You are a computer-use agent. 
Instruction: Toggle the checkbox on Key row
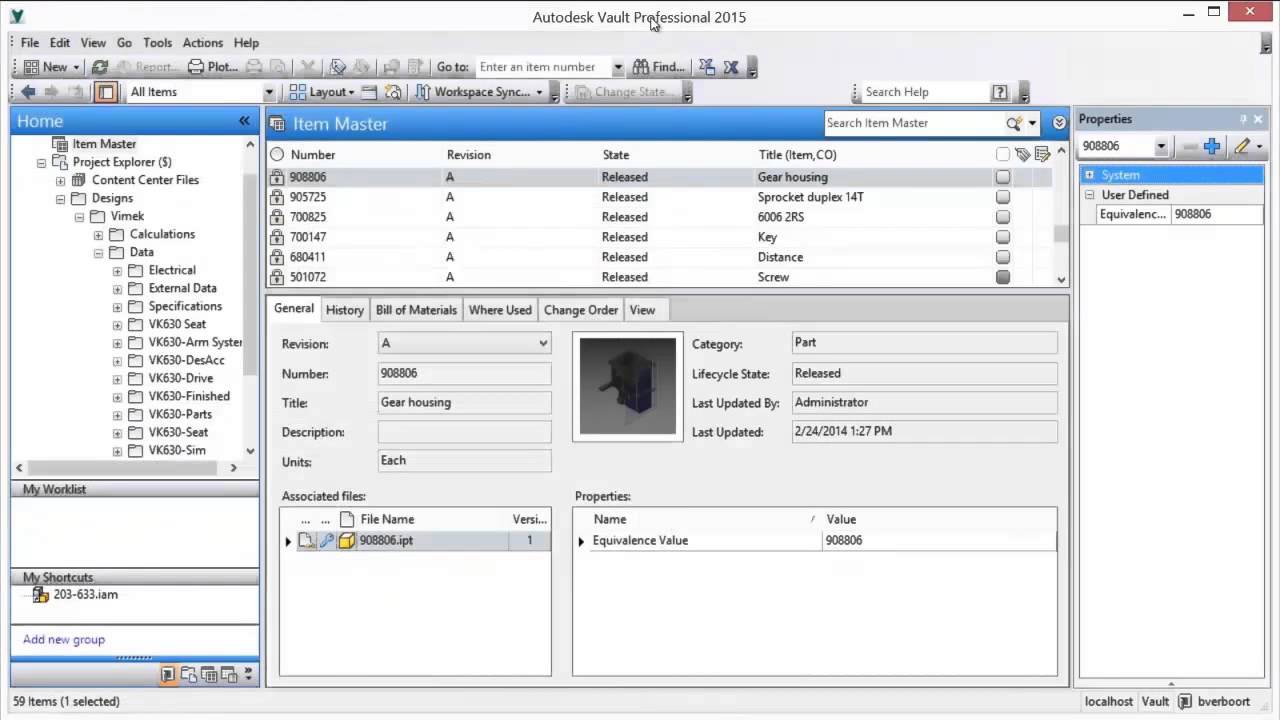[1003, 237]
